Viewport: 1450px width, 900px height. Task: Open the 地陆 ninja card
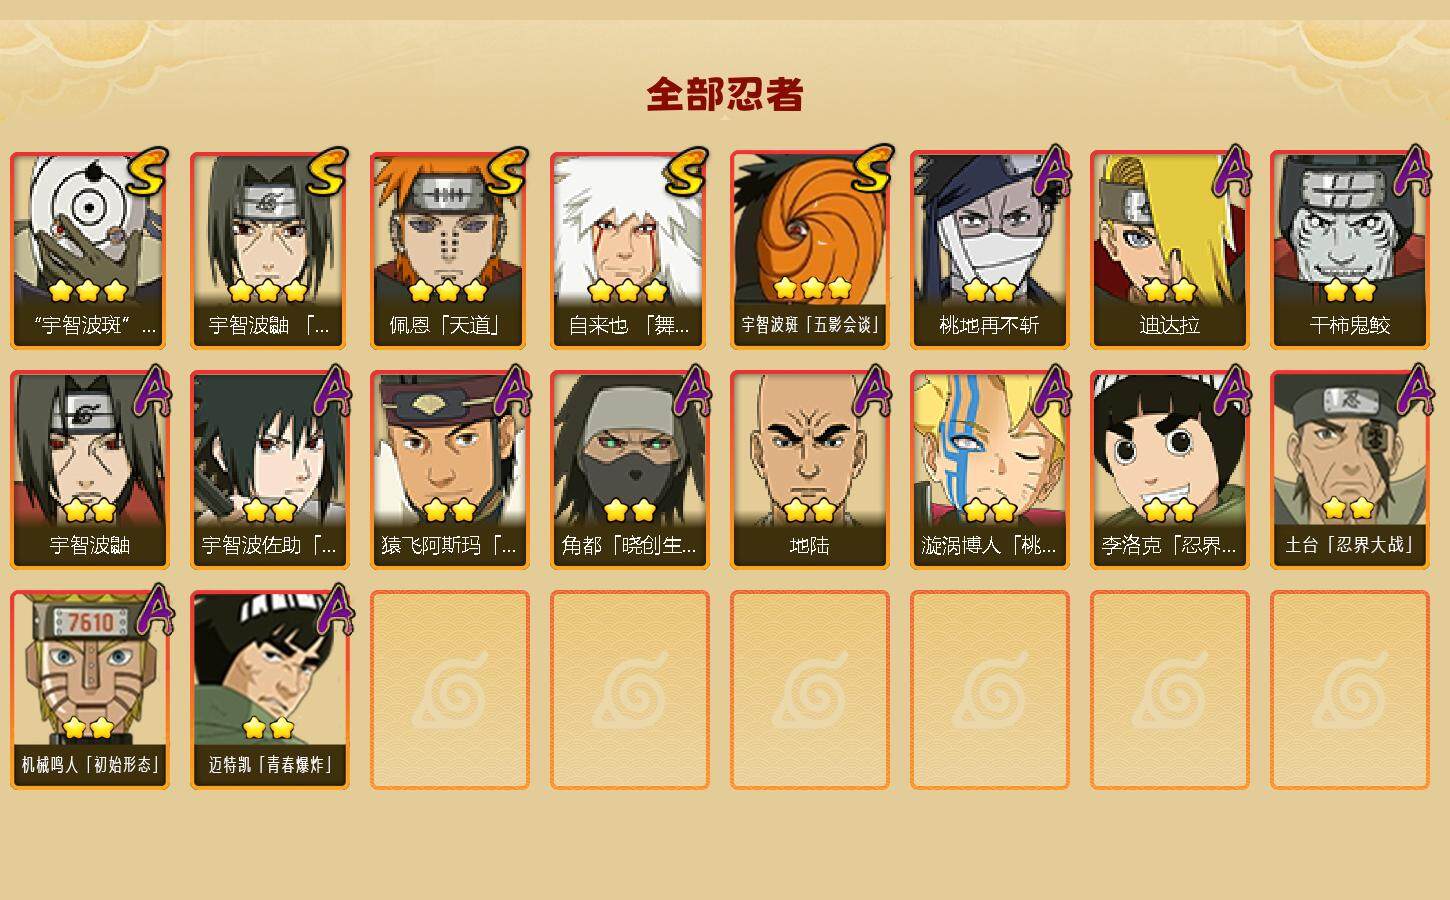point(810,470)
